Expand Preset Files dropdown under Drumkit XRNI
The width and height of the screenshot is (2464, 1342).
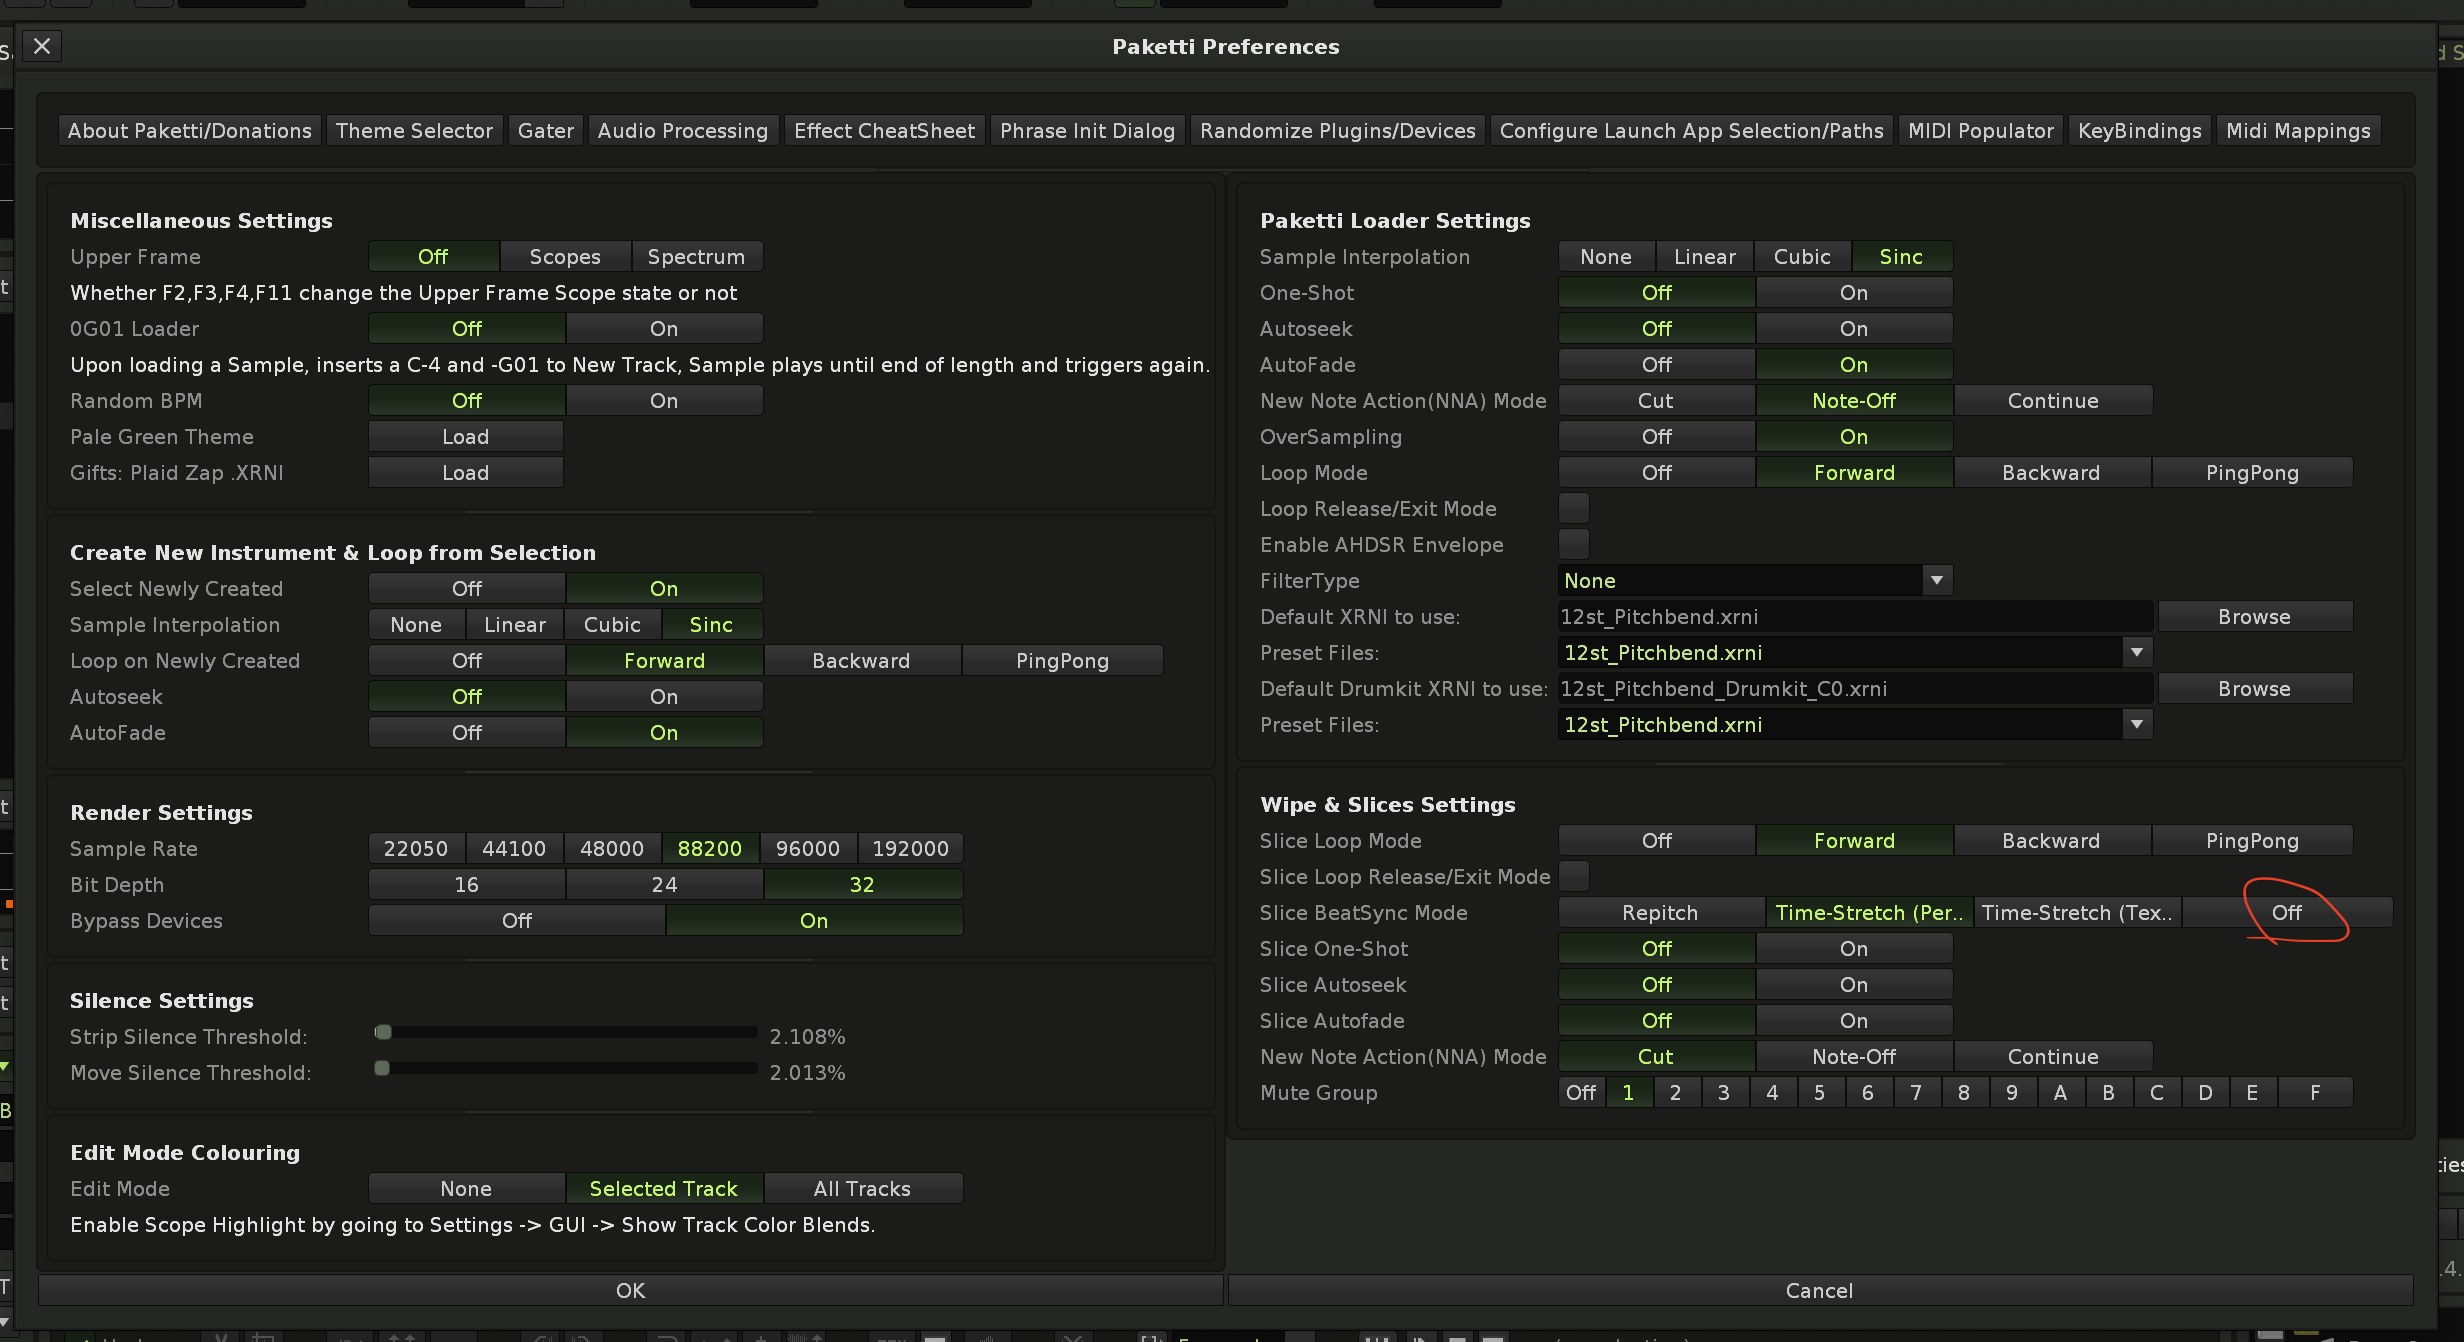[2136, 725]
